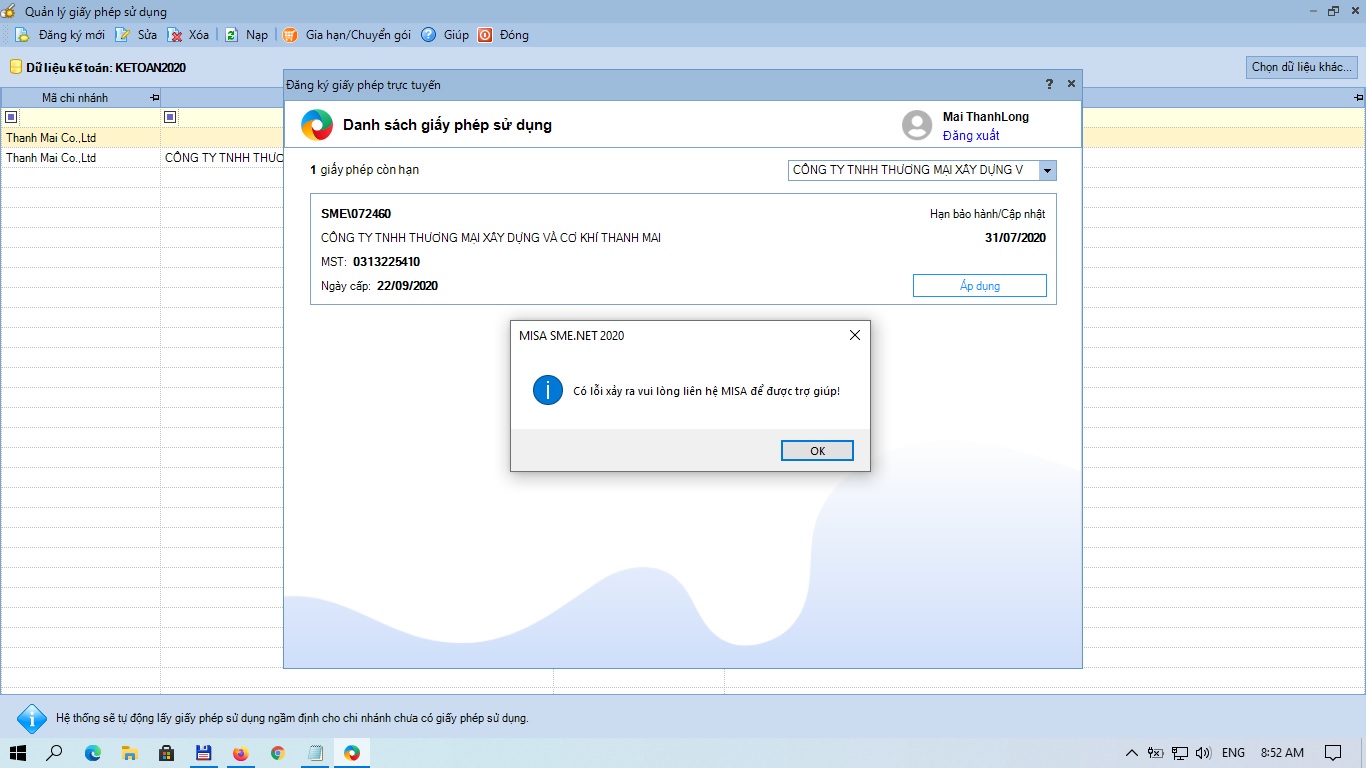Click the Nạp reload toolbar button

(x=246, y=35)
